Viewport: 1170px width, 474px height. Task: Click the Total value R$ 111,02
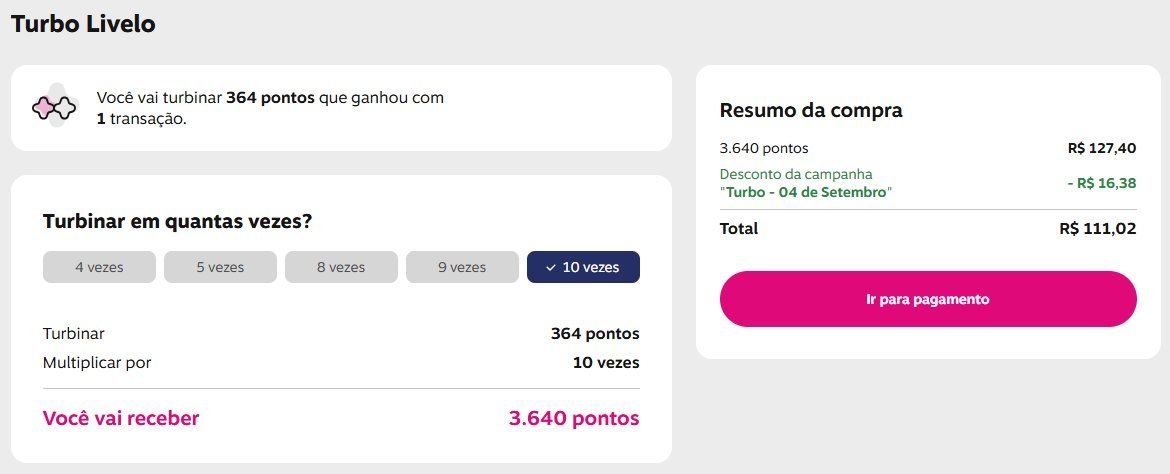(x=1098, y=229)
